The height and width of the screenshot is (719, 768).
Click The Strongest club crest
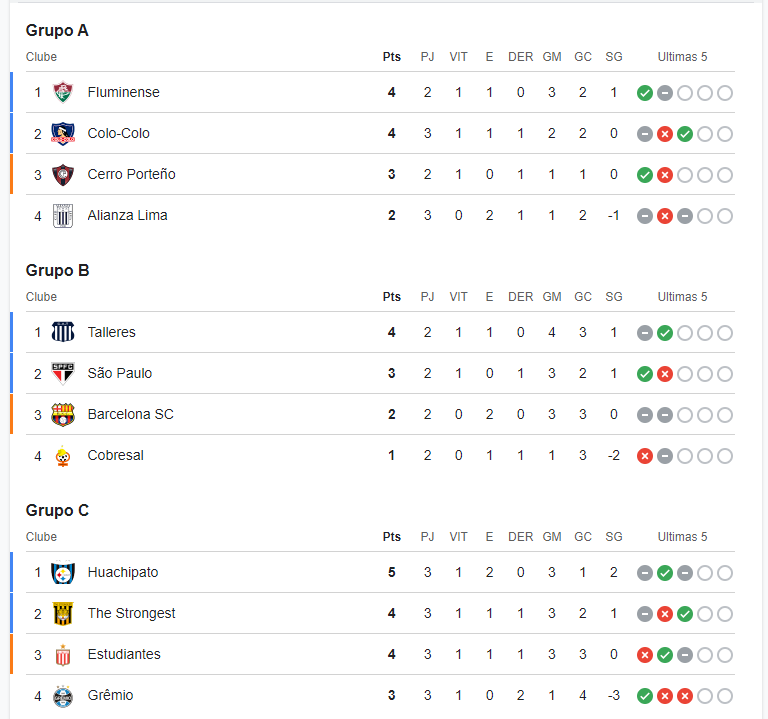[x=63, y=614]
